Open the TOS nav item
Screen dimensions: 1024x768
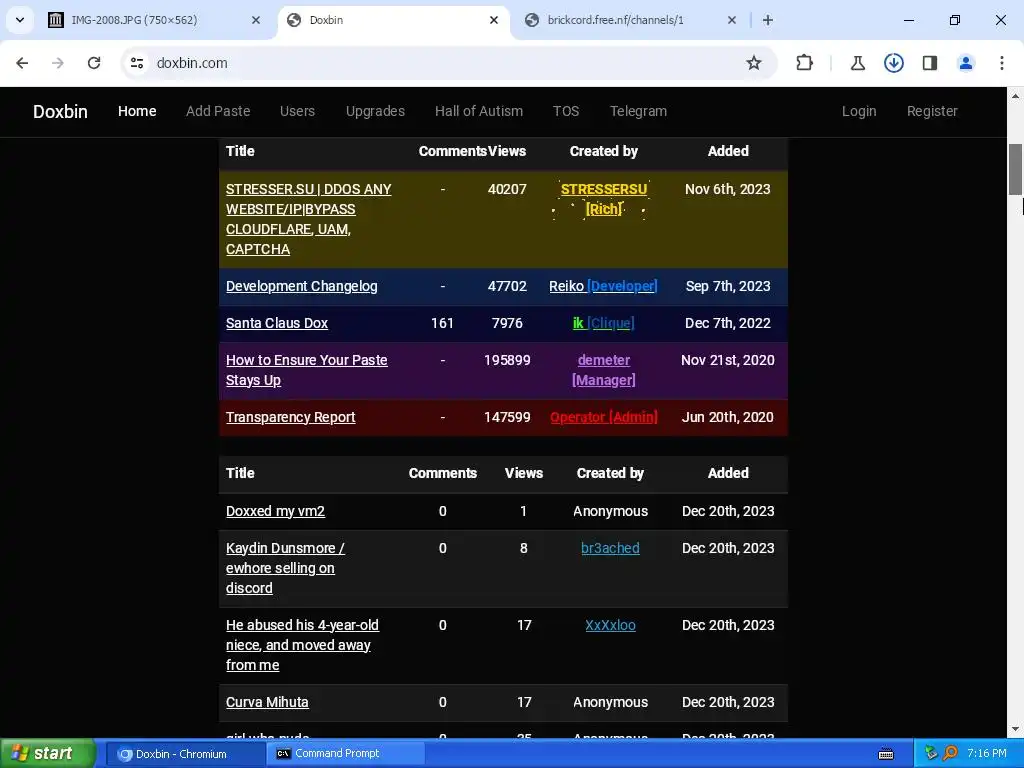[566, 111]
